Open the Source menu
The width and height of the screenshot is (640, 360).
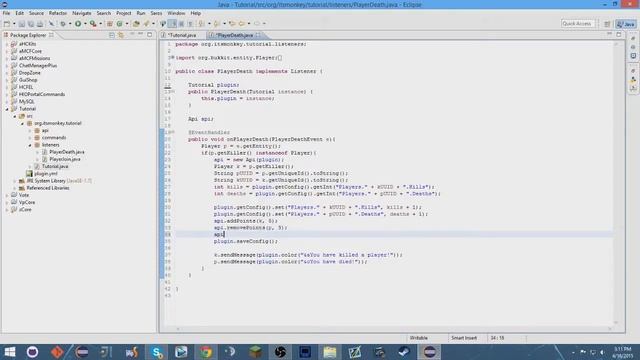click(36, 13)
